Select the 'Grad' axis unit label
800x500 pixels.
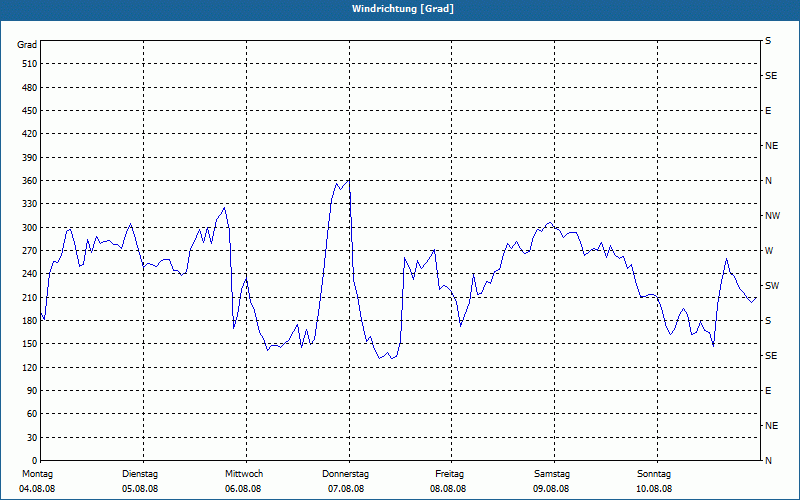27,45
